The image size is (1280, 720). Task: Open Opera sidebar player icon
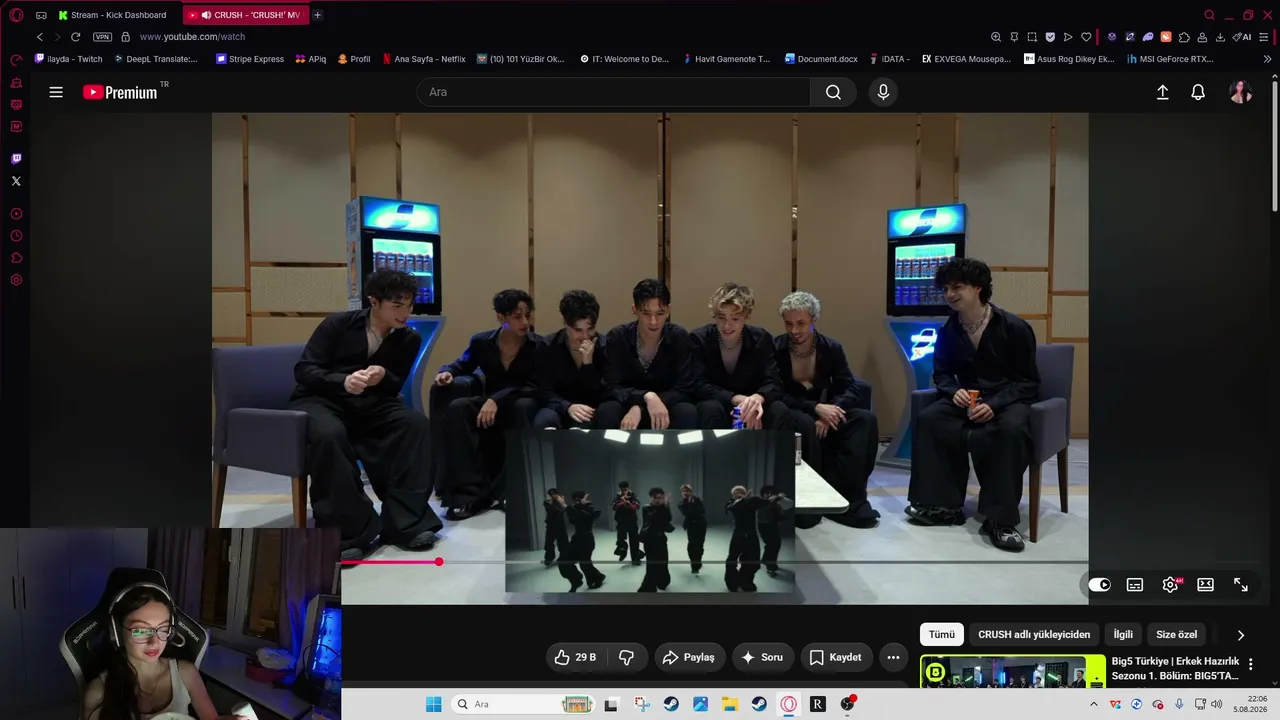click(16, 214)
